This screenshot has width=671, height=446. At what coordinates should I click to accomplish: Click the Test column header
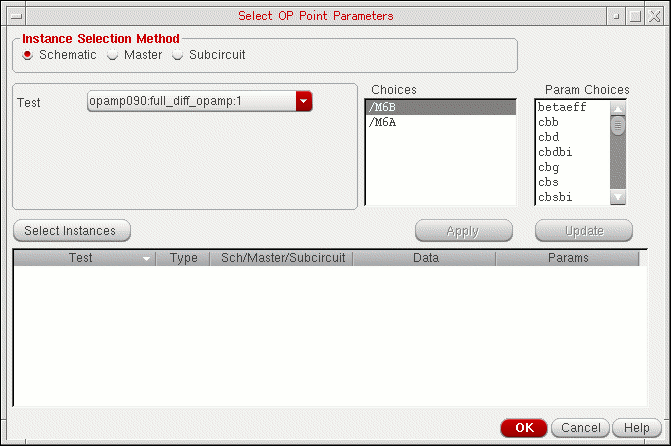click(84, 258)
